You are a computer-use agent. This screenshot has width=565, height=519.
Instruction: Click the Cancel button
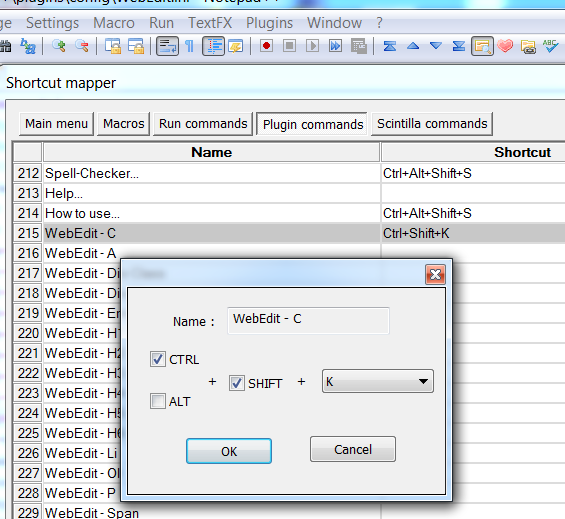coord(353,449)
